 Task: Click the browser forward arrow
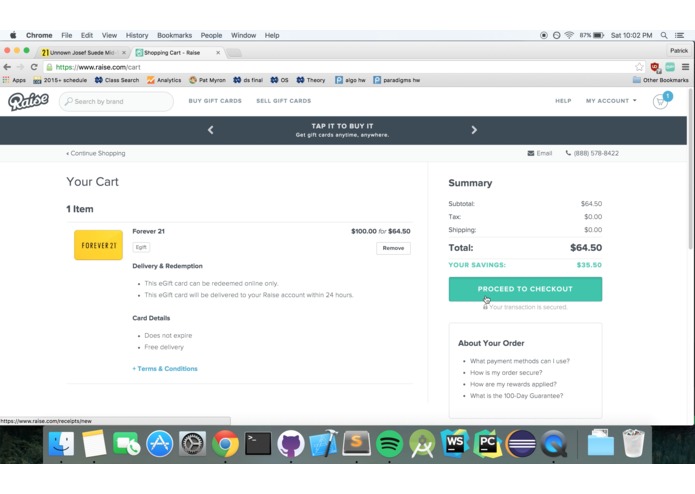(20, 67)
